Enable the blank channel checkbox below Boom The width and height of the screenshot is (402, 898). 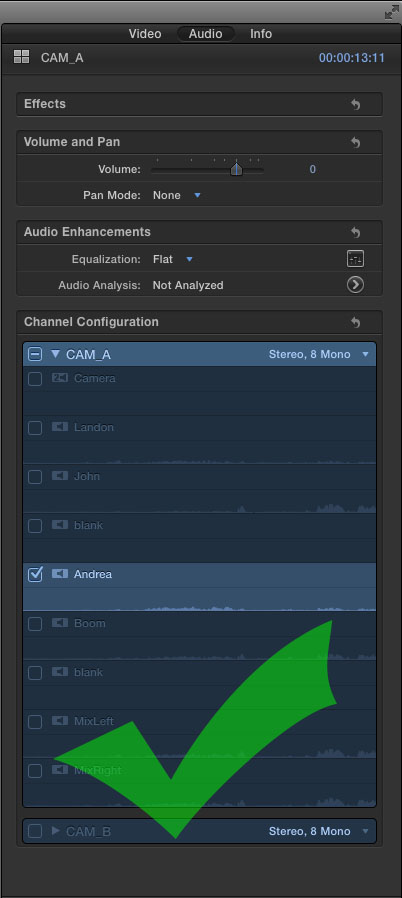coord(35,673)
